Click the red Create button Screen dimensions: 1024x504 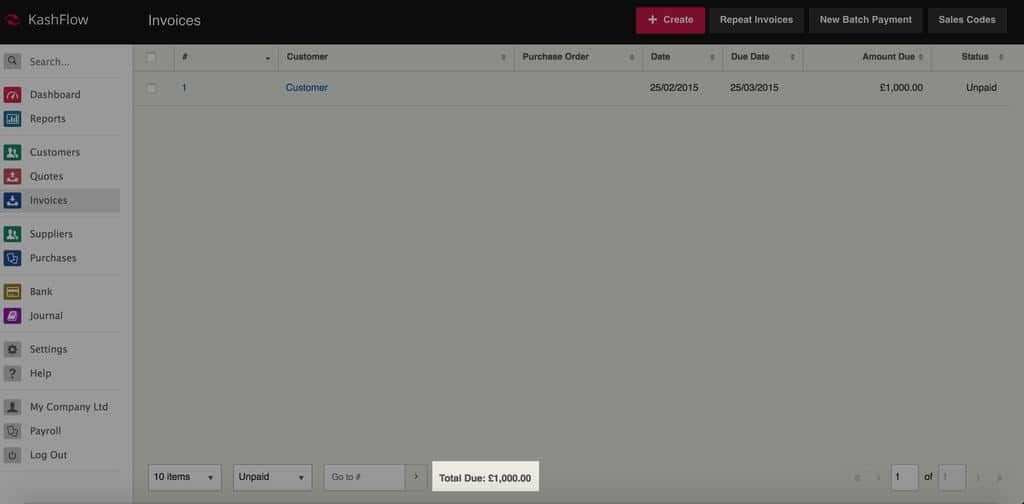point(670,20)
